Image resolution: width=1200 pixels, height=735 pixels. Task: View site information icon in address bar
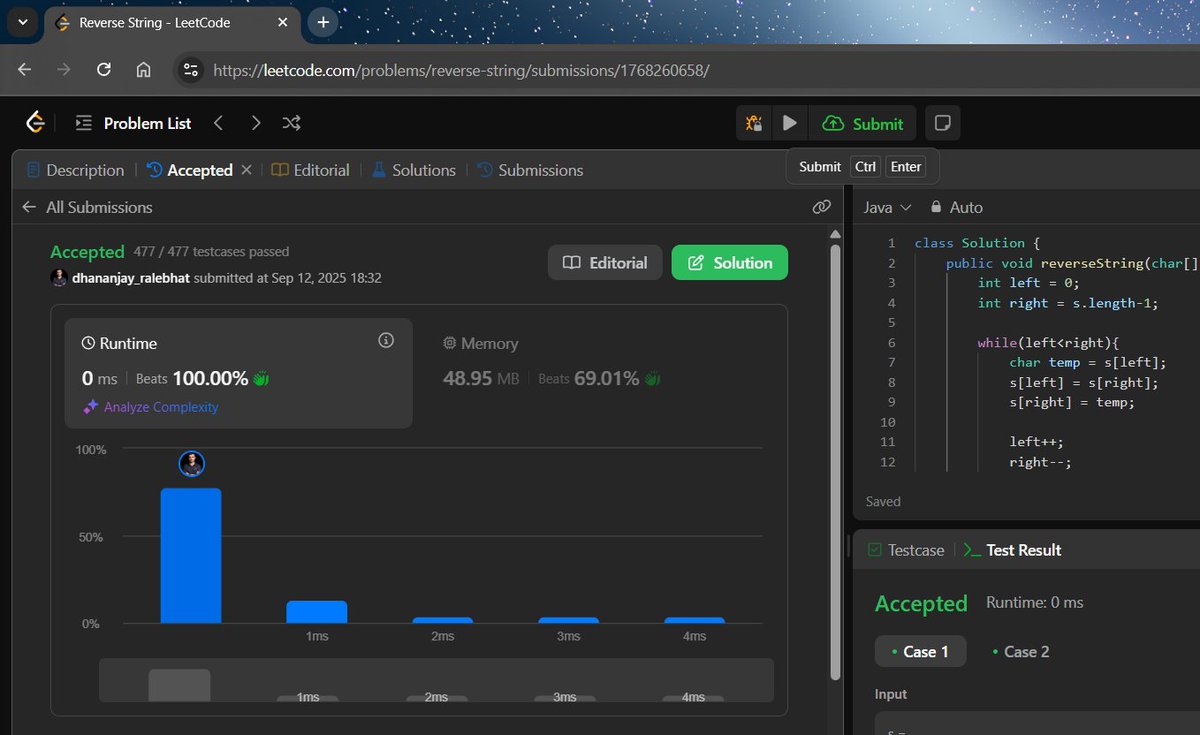[x=191, y=70]
